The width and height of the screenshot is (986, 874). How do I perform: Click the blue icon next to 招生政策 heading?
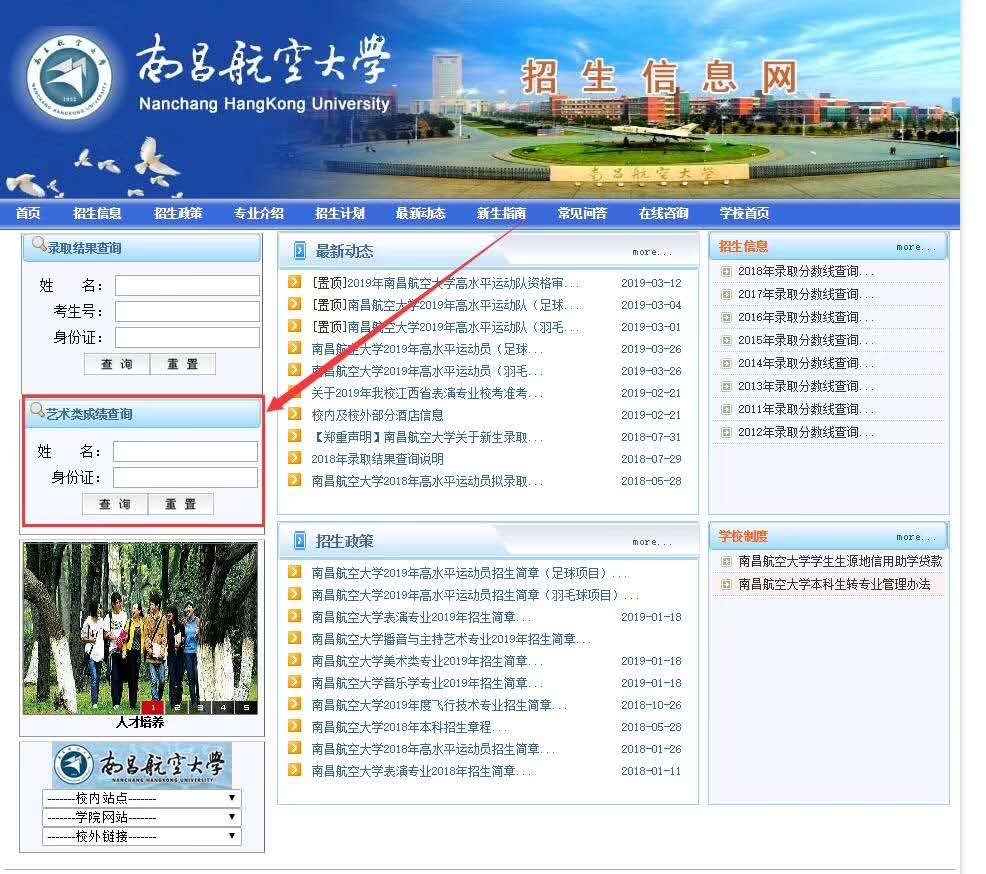pos(300,541)
